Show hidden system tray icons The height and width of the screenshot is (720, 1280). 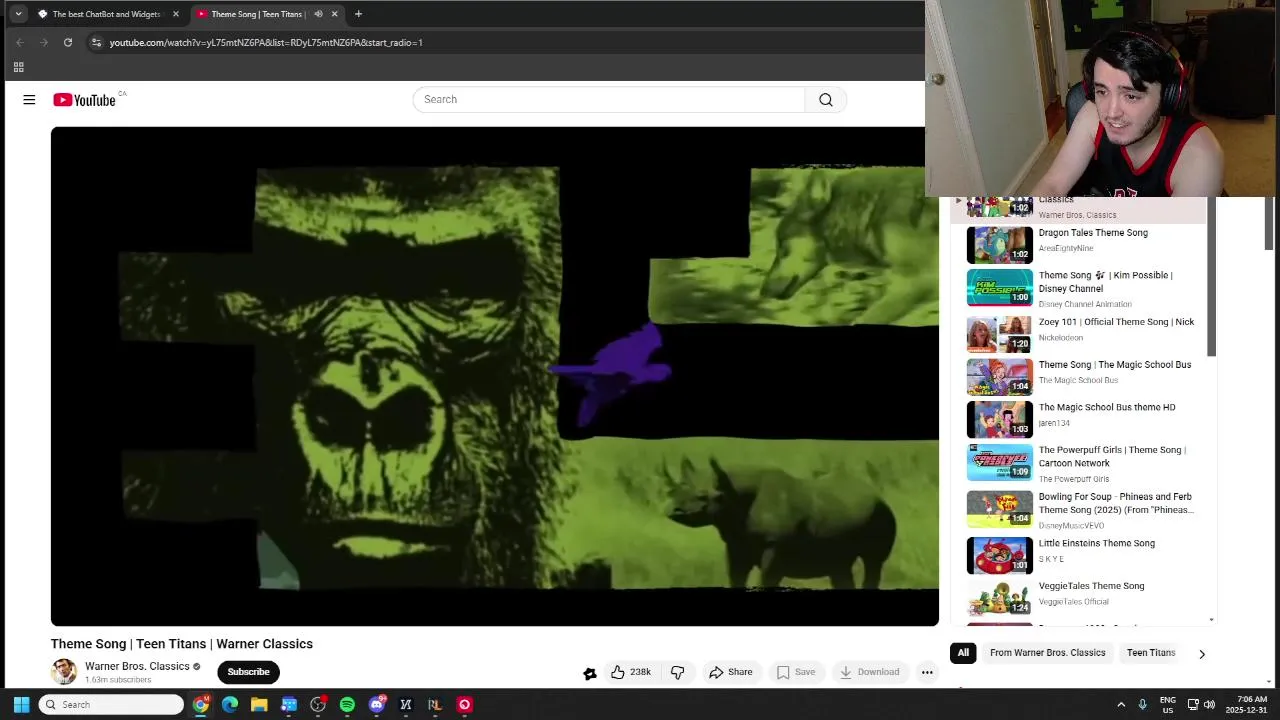pos(1121,705)
